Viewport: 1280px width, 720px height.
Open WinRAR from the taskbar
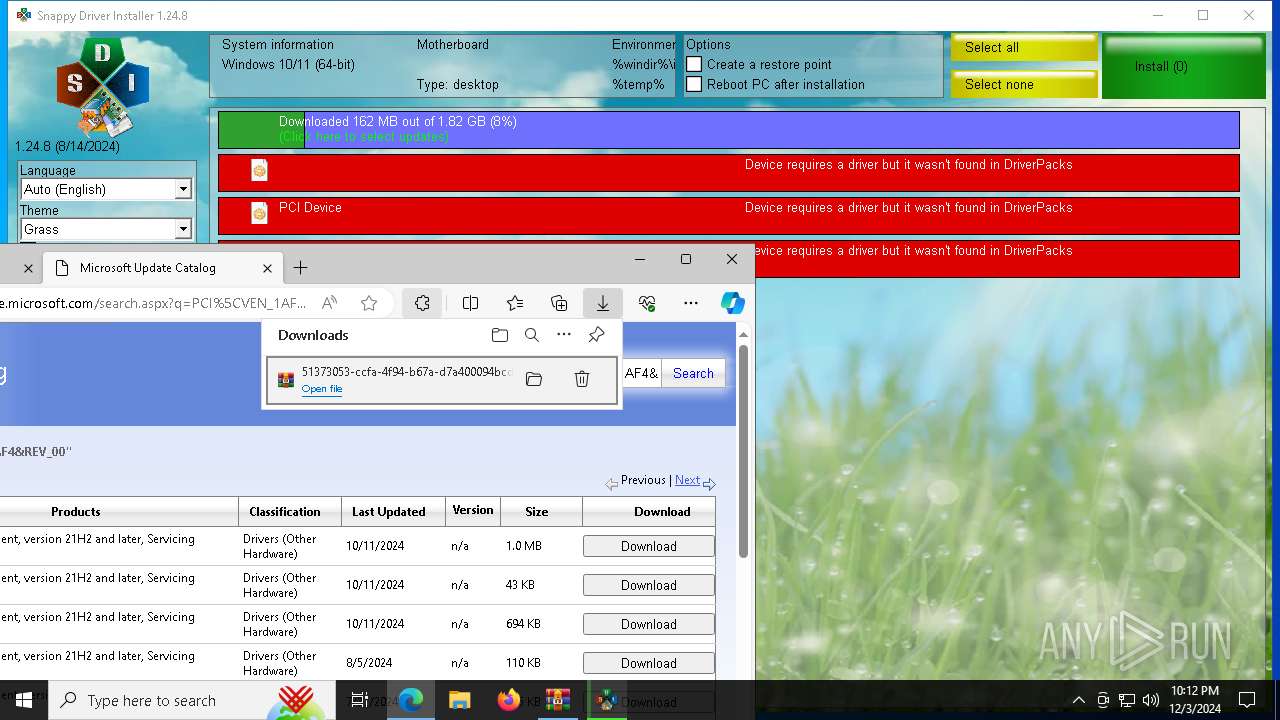click(x=558, y=700)
